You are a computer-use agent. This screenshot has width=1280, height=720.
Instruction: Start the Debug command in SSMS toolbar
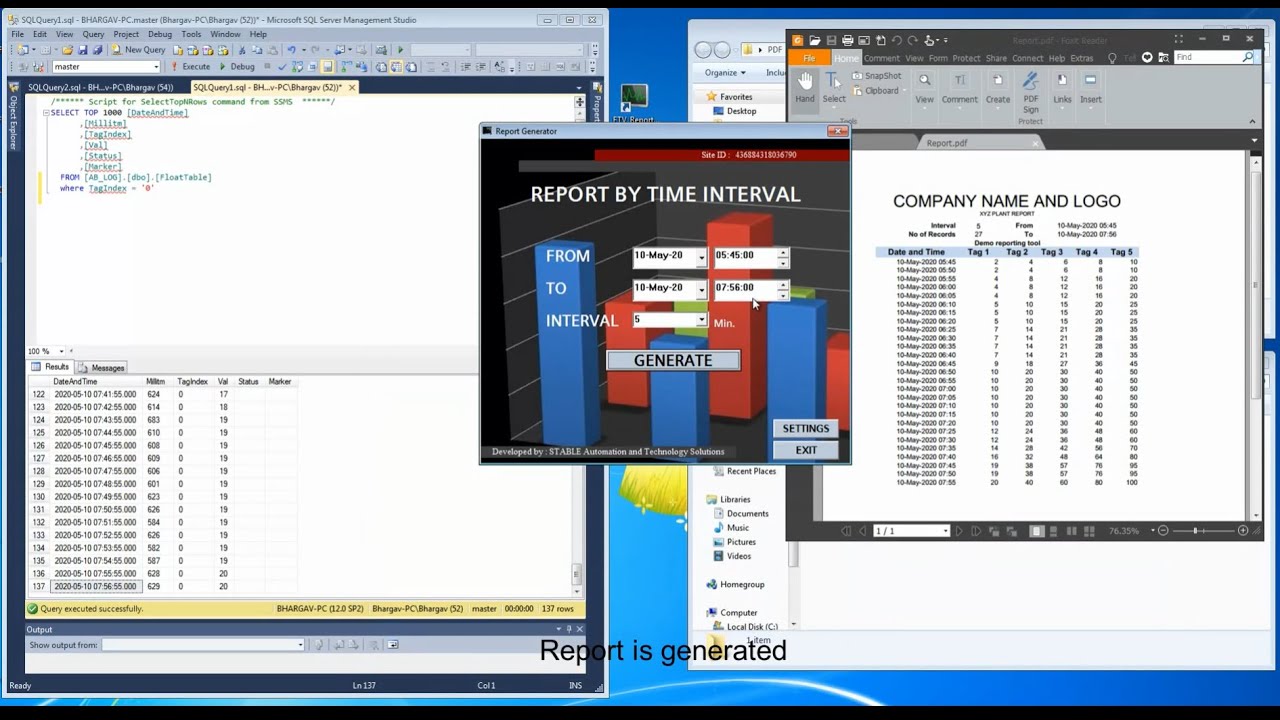pos(237,67)
